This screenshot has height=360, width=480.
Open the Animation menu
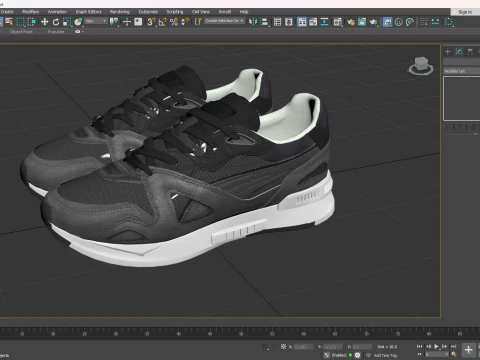[x=57, y=12]
